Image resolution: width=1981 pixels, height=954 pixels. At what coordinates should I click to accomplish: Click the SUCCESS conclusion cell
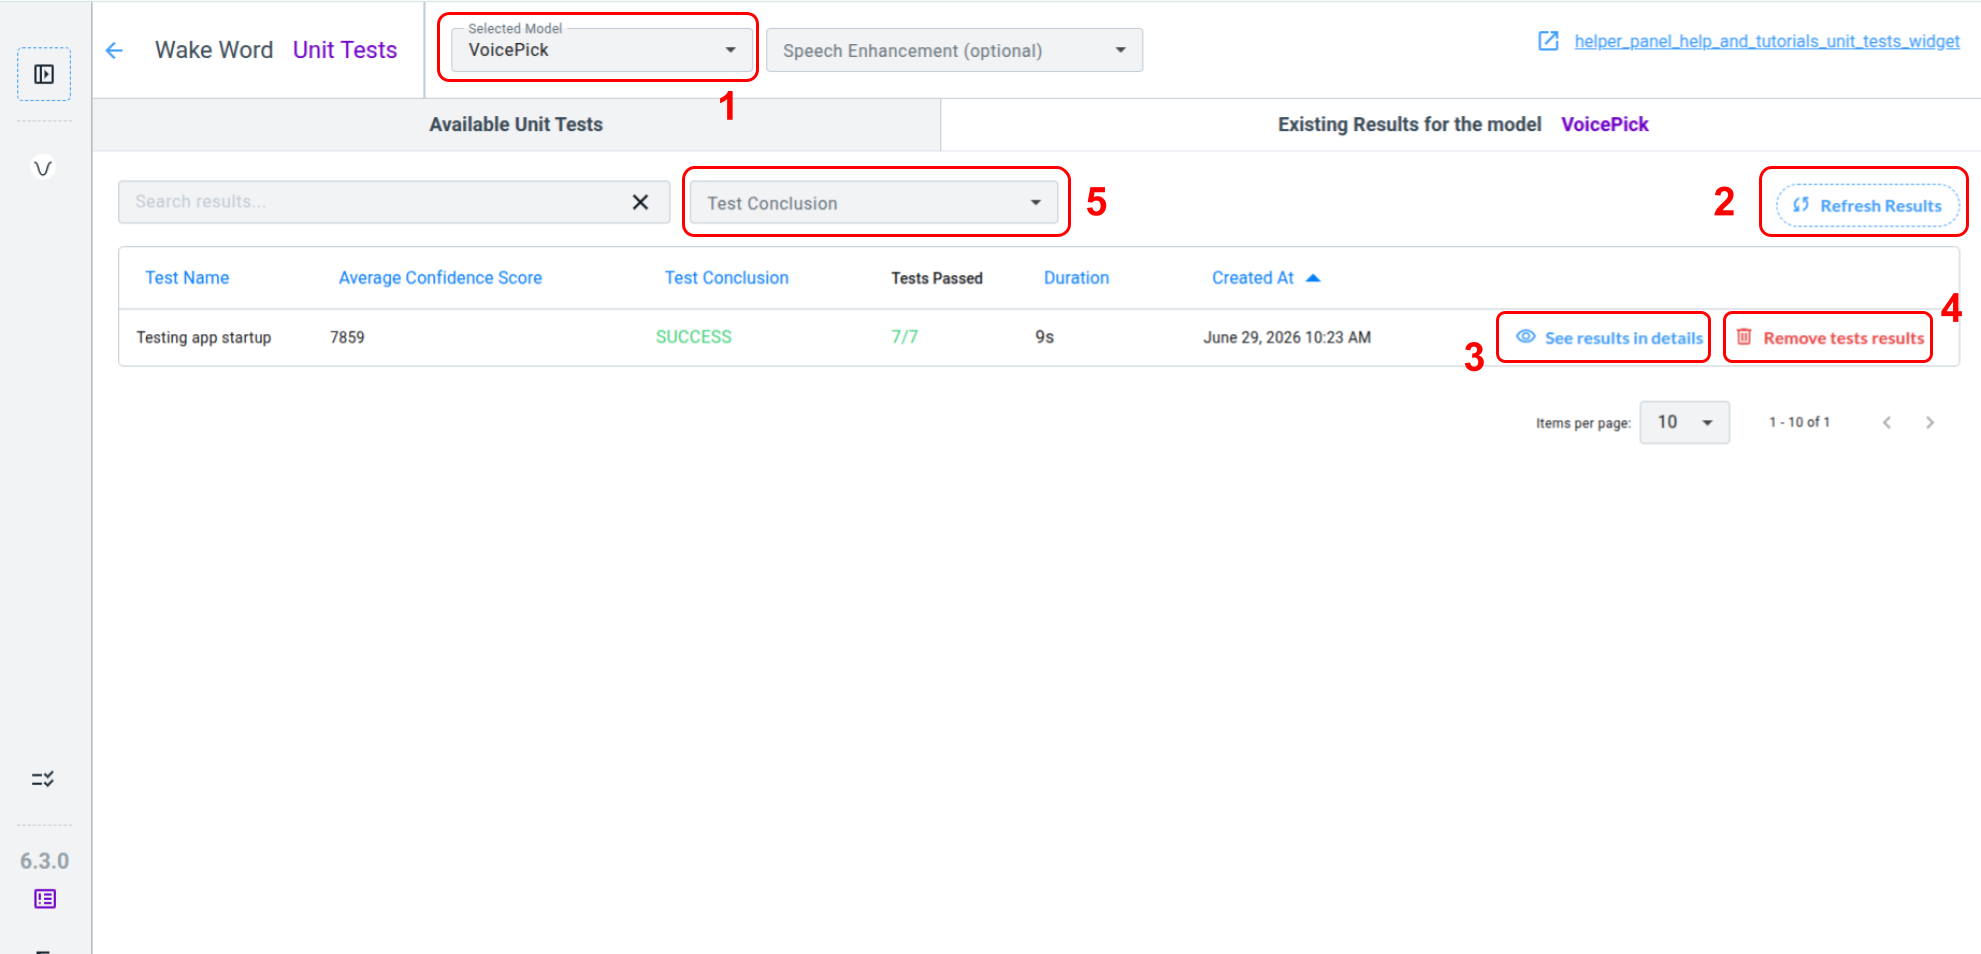[x=694, y=337]
